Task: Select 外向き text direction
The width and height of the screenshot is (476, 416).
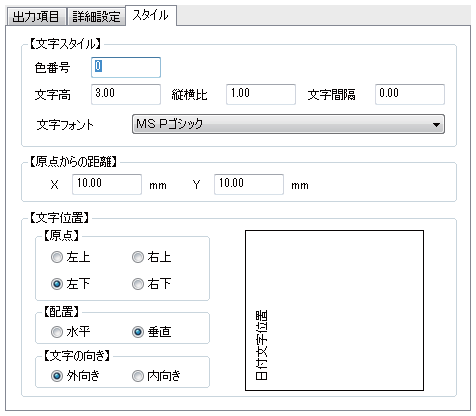Action: click(57, 376)
